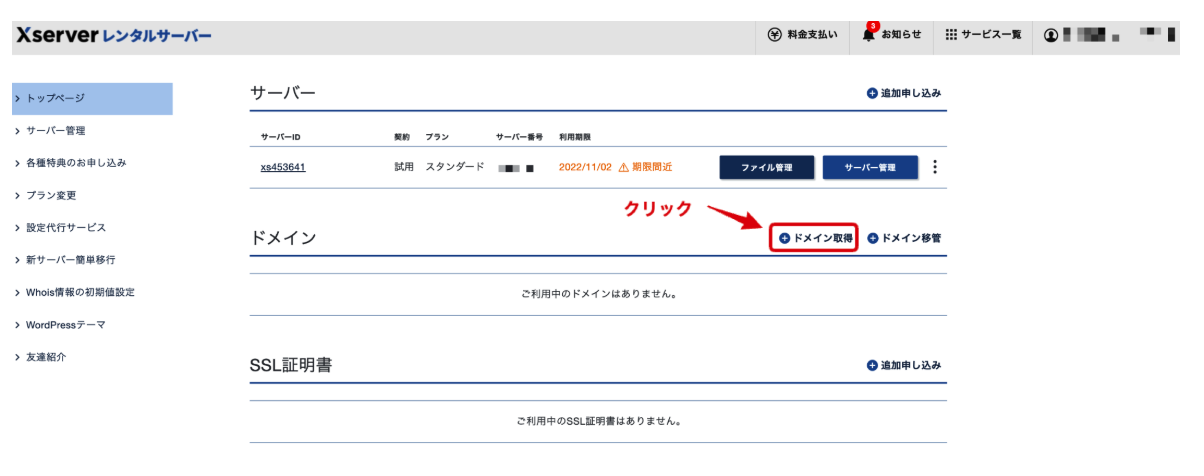The image size is (1204, 476).
Task: Click the サーバーID column header
Action: (280, 136)
